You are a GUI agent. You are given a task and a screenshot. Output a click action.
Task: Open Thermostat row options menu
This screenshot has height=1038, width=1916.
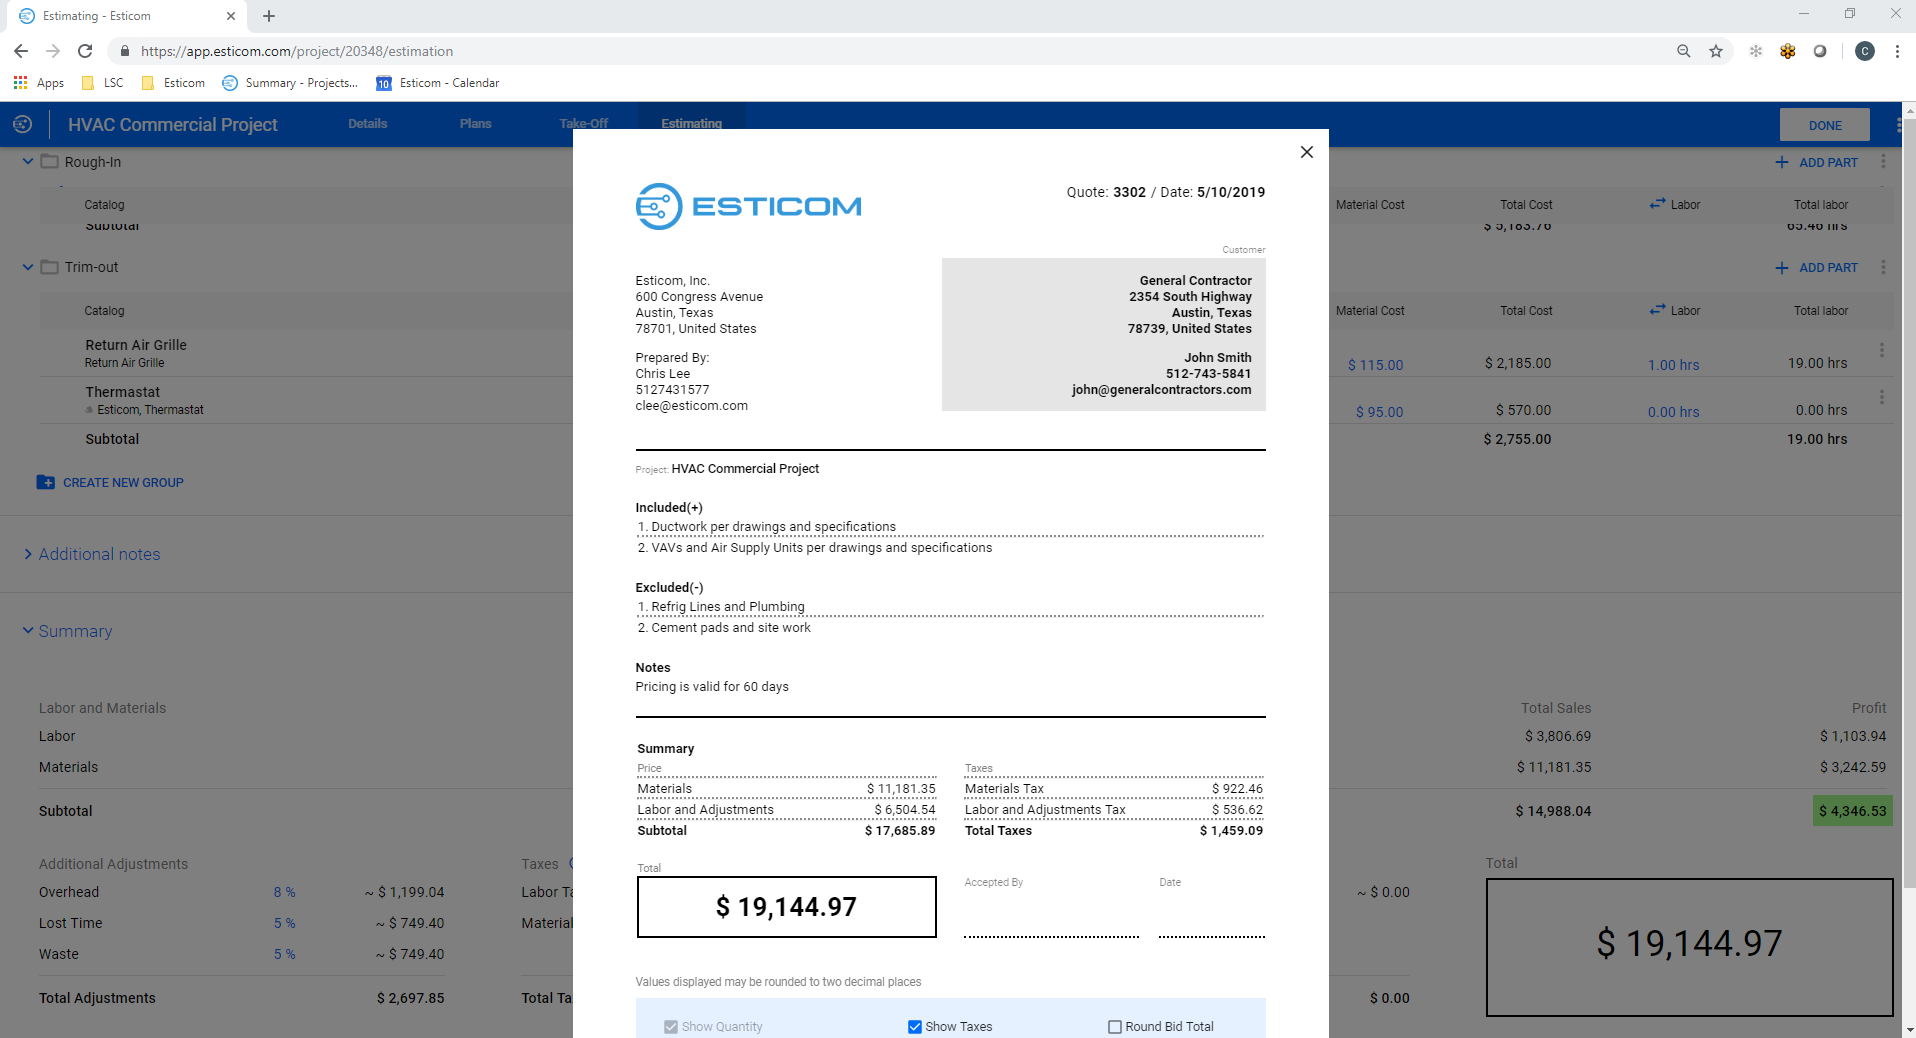pyautogui.click(x=1882, y=397)
